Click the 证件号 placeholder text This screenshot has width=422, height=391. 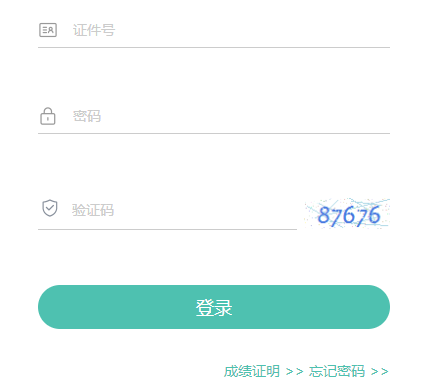[94, 30]
